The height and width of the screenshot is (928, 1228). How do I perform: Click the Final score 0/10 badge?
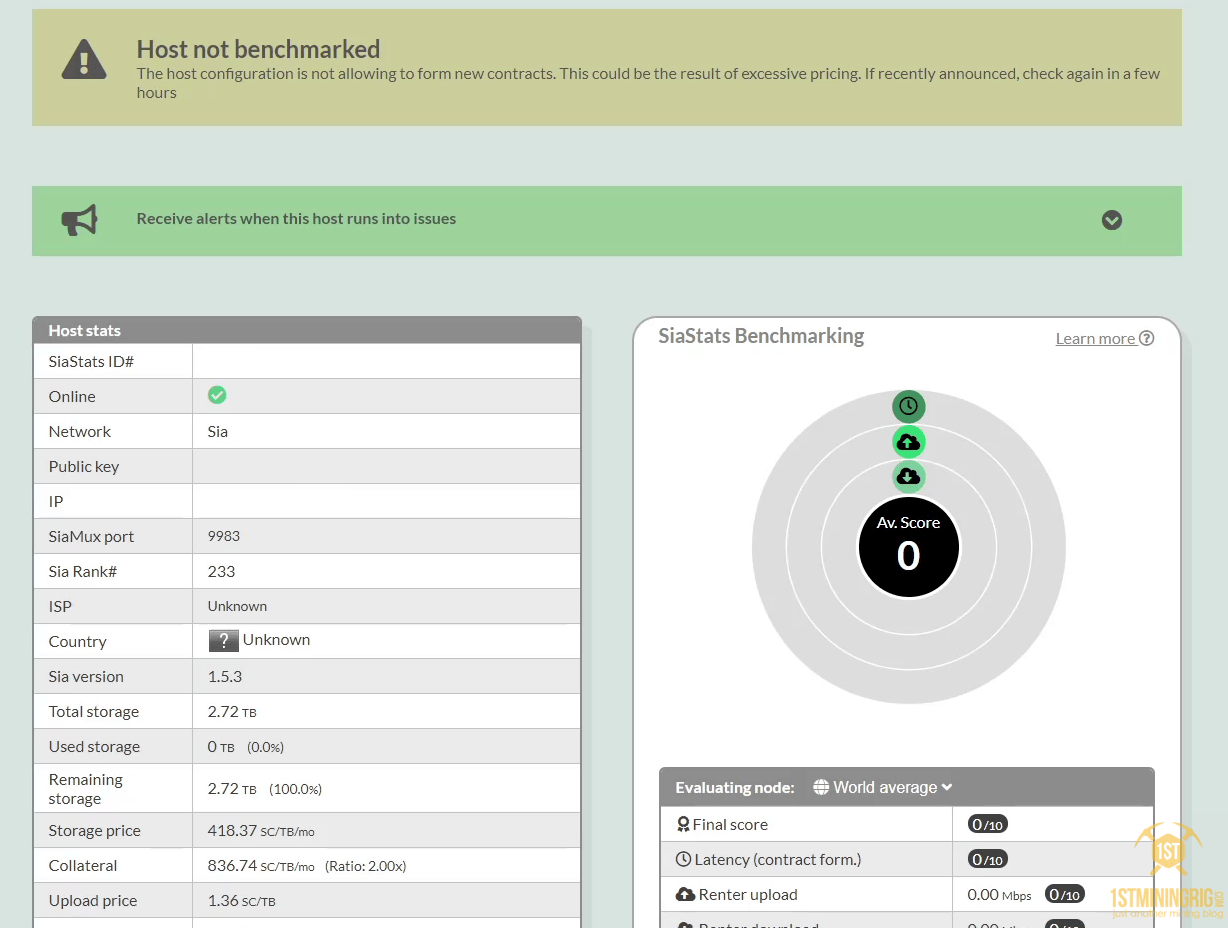[x=988, y=824]
